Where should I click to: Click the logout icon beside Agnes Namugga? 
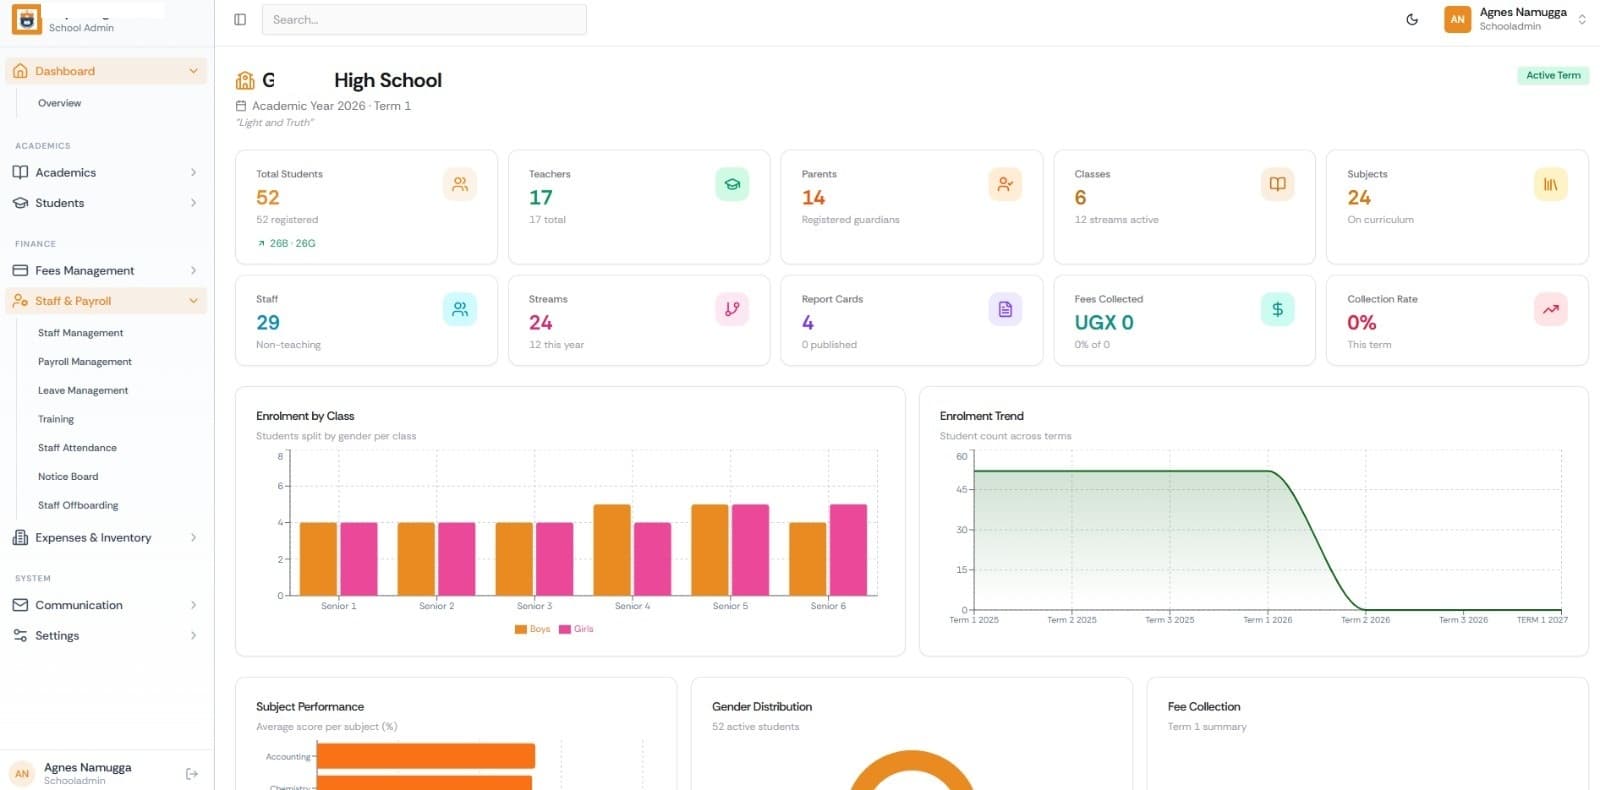(x=192, y=773)
